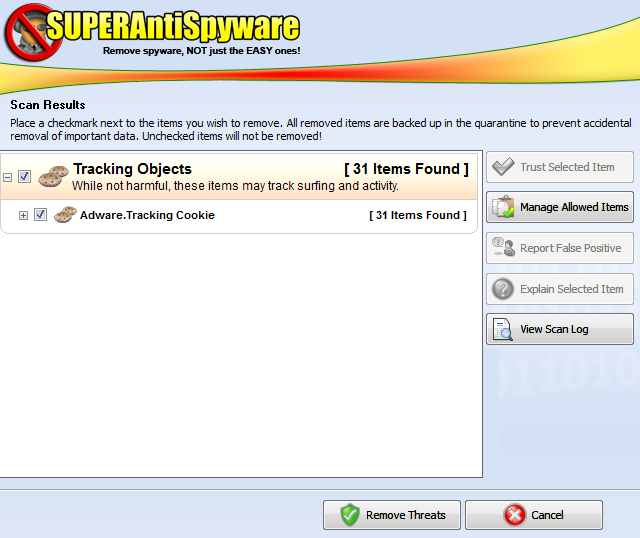The height and width of the screenshot is (538, 640).
Task: Uncheck the Adware.Tracking Cookie checkbox
Action: pos(41,215)
